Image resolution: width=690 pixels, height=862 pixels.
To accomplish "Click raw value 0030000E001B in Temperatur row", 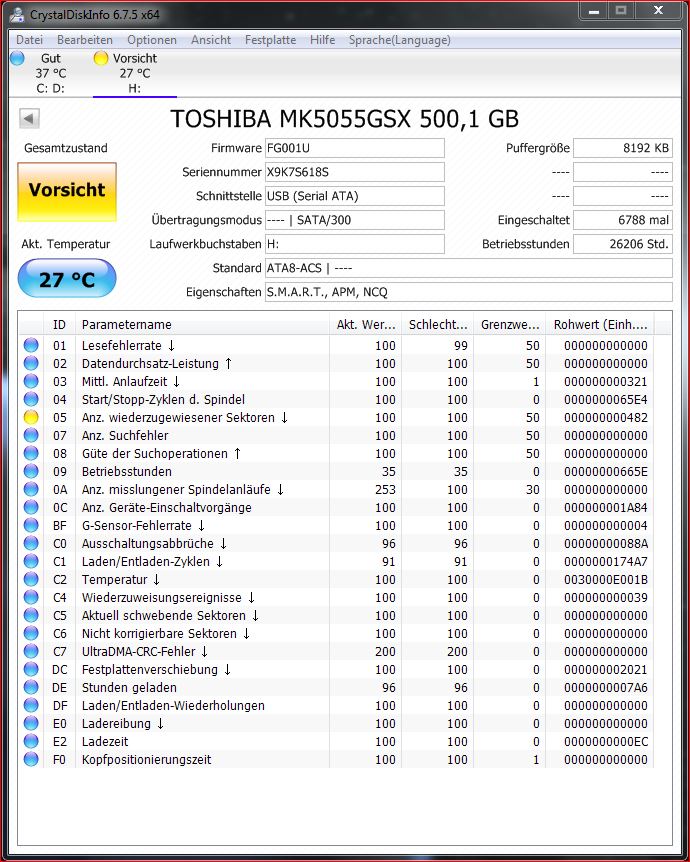I will pos(605,579).
